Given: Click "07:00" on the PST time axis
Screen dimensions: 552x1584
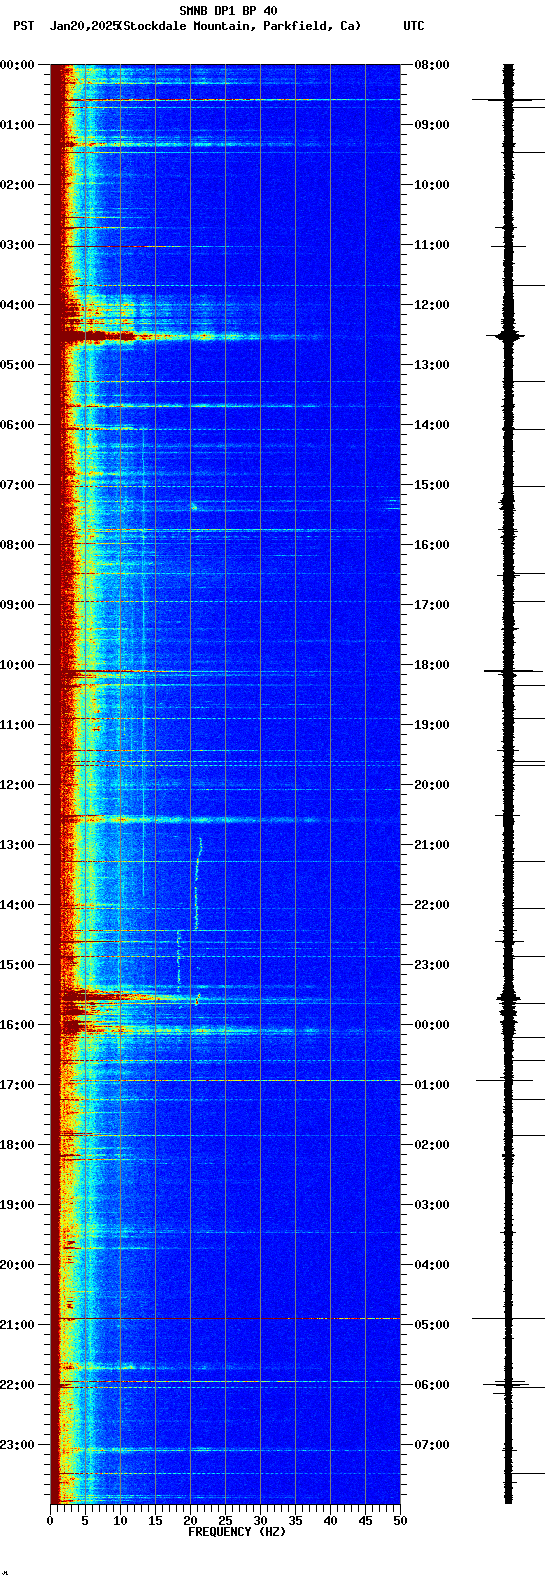Looking at the screenshot, I should point(17,485).
